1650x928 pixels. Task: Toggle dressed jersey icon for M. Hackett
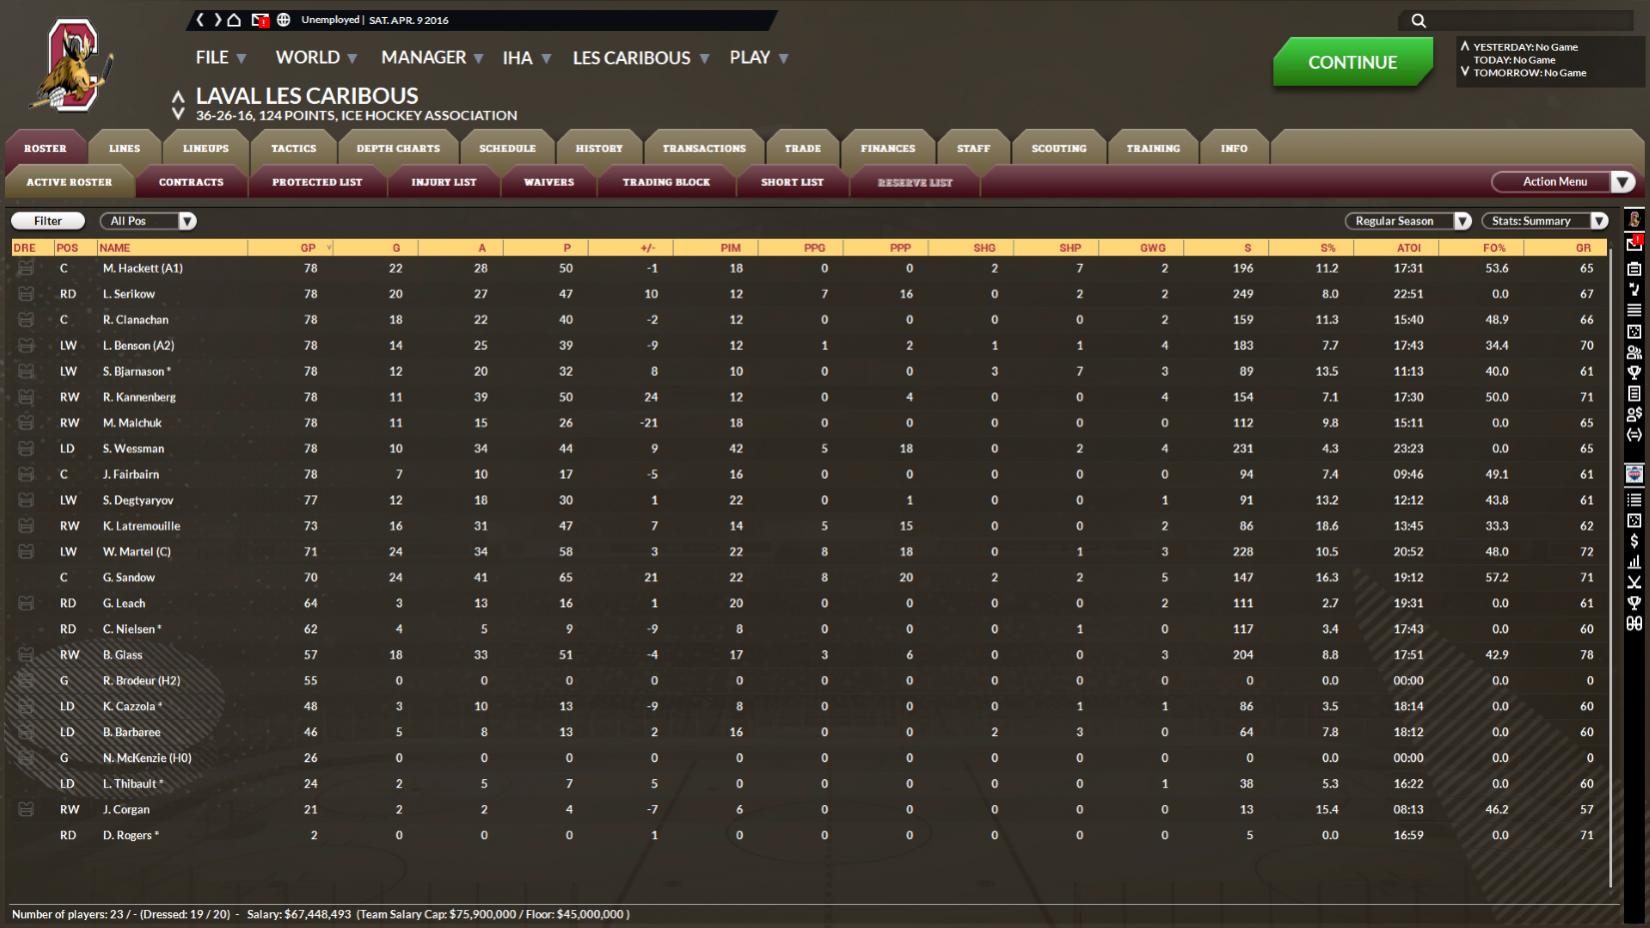click(x=26, y=268)
